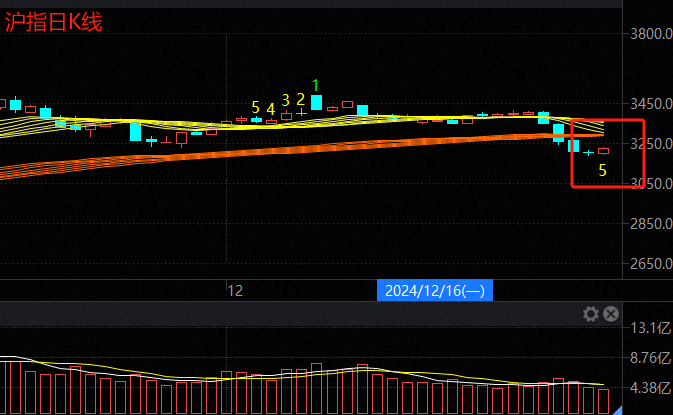Viewport: 673px width, 415px height.
Task: Click volume axis label 8.76亿
Action: (650, 358)
